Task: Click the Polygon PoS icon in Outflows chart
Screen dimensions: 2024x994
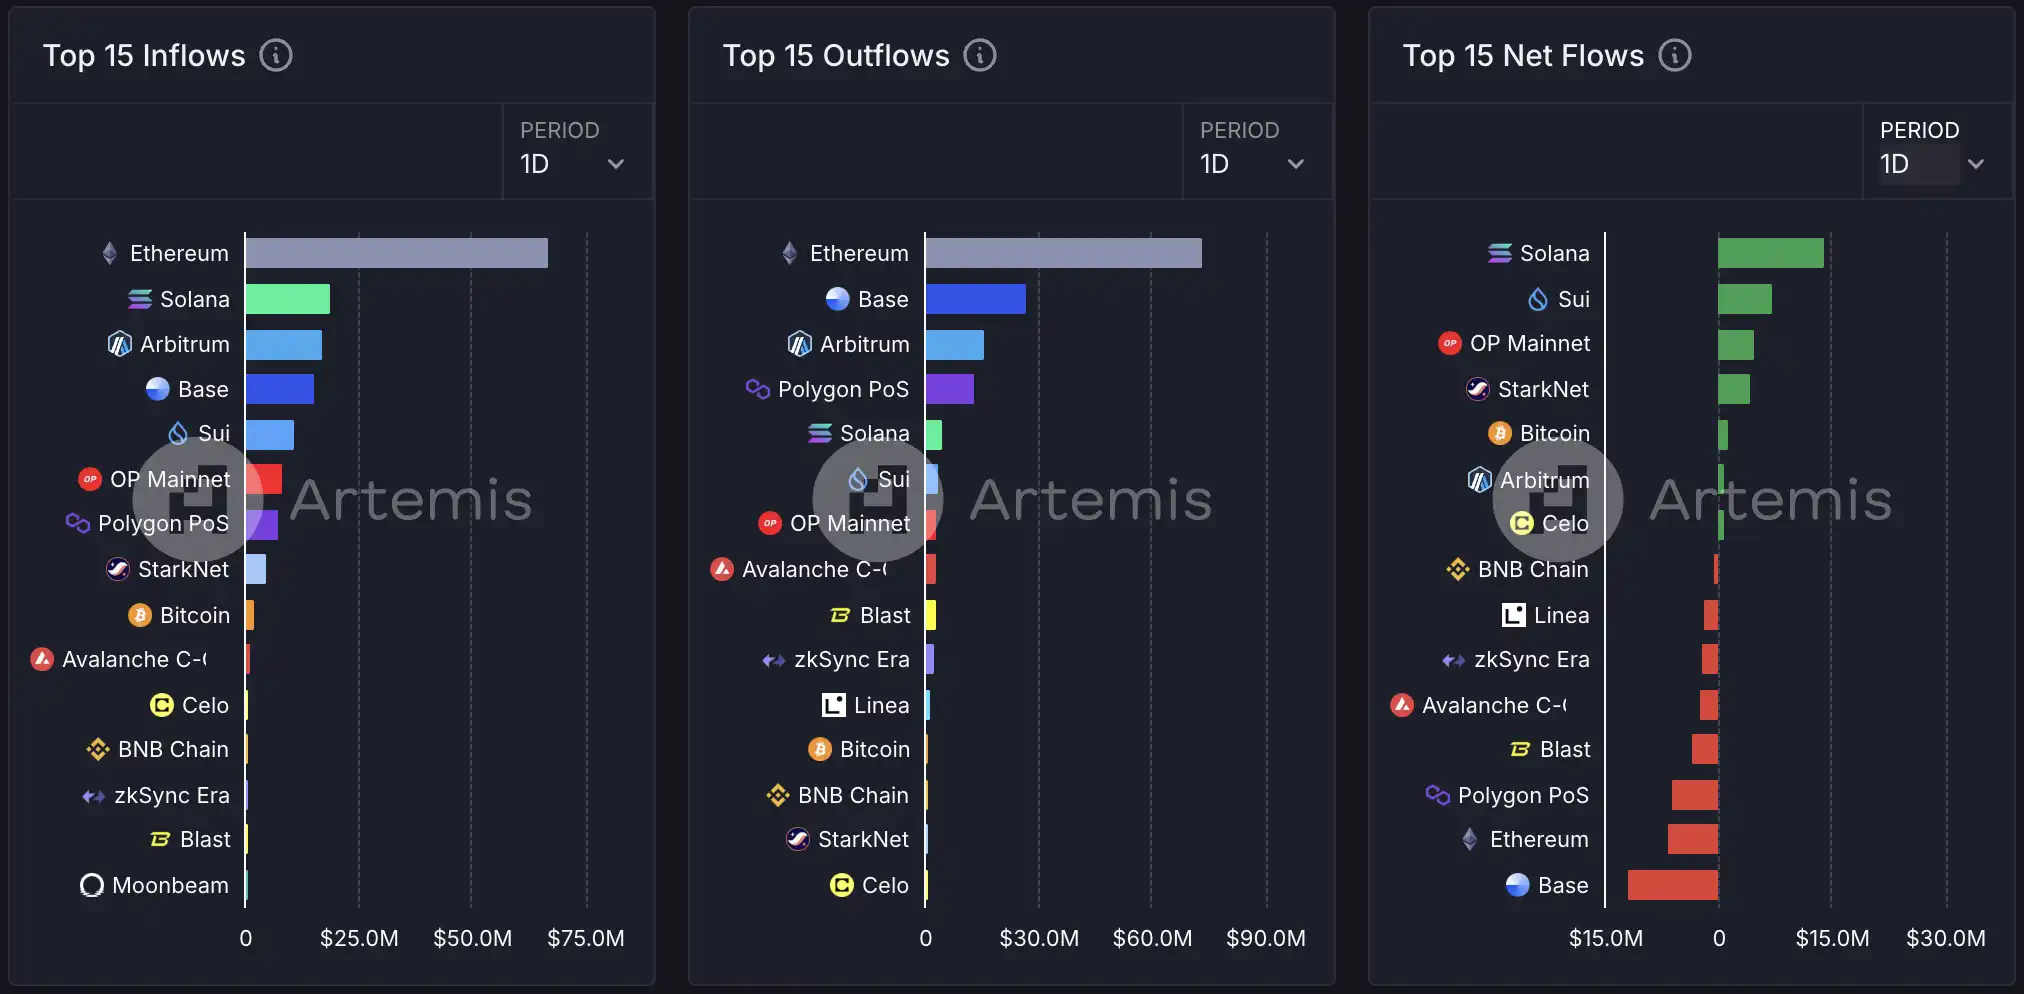Action: point(758,389)
